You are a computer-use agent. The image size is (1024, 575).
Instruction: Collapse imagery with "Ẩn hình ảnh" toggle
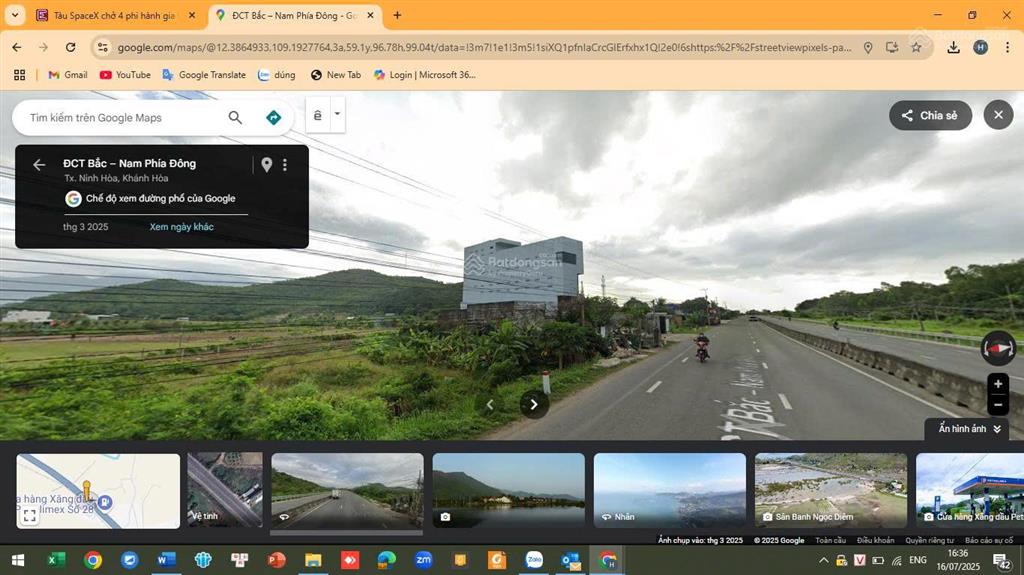pos(969,429)
